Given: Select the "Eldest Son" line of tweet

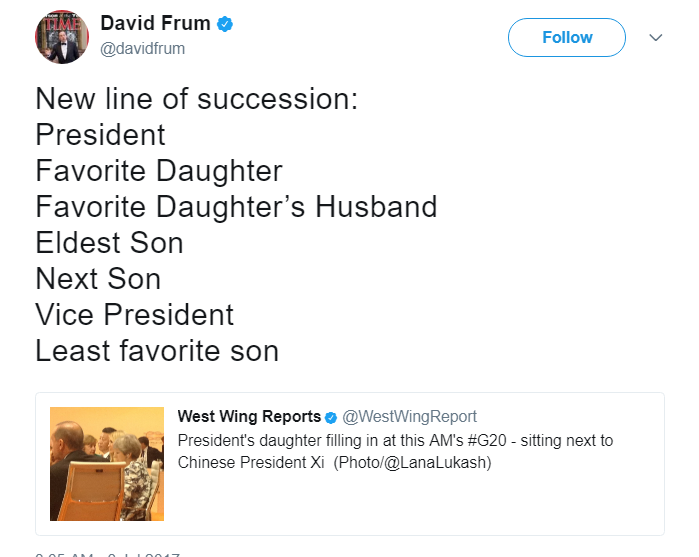Looking at the screenshot, I should pos(109,243).
